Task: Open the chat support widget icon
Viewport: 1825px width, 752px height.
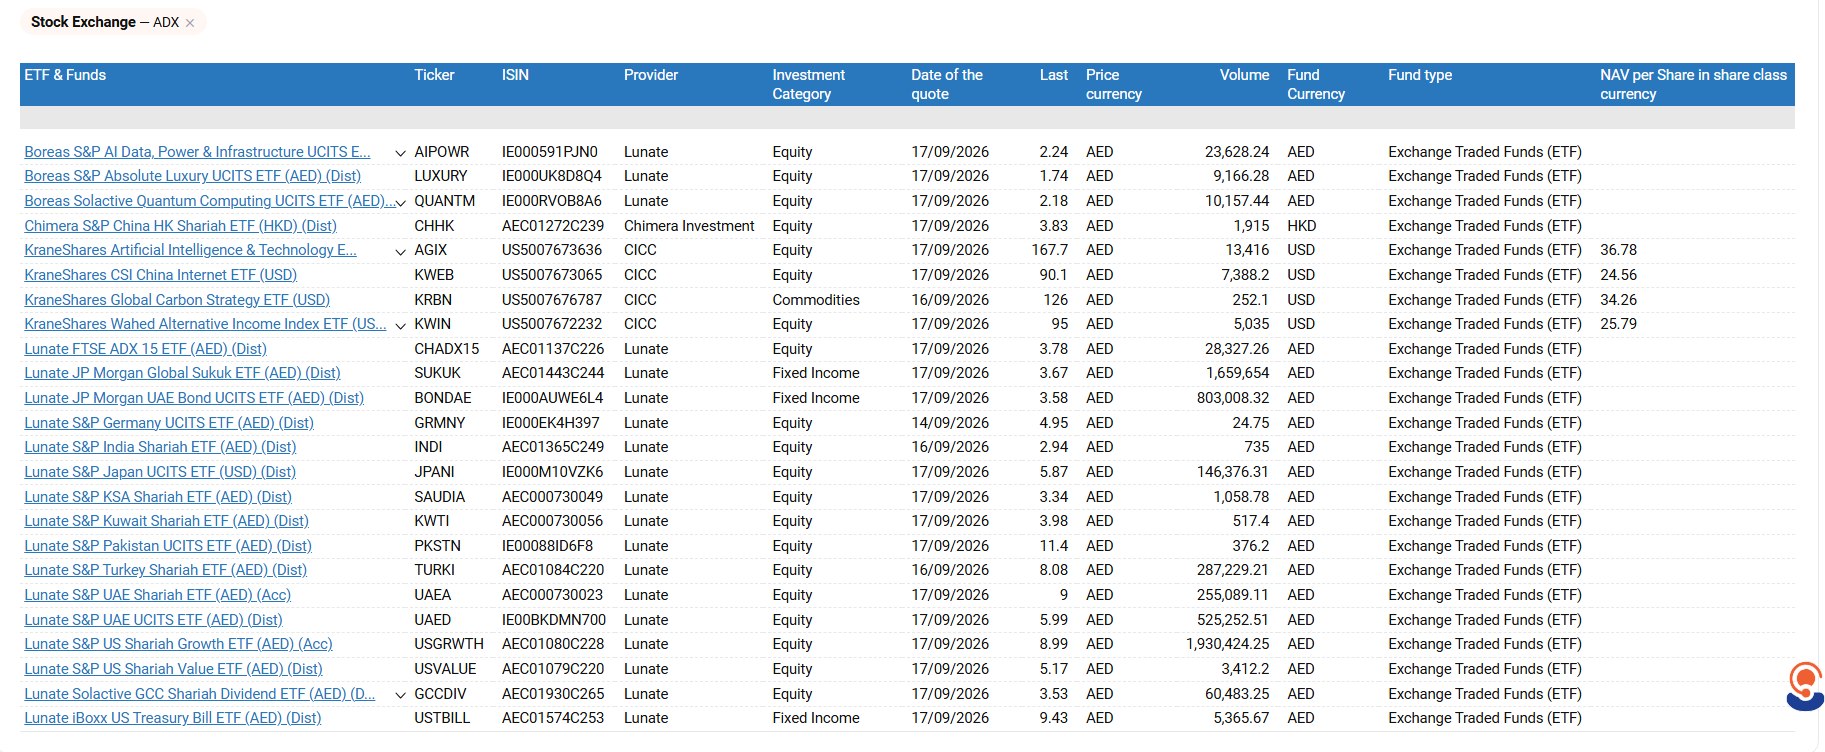Action: [1805, 686]
